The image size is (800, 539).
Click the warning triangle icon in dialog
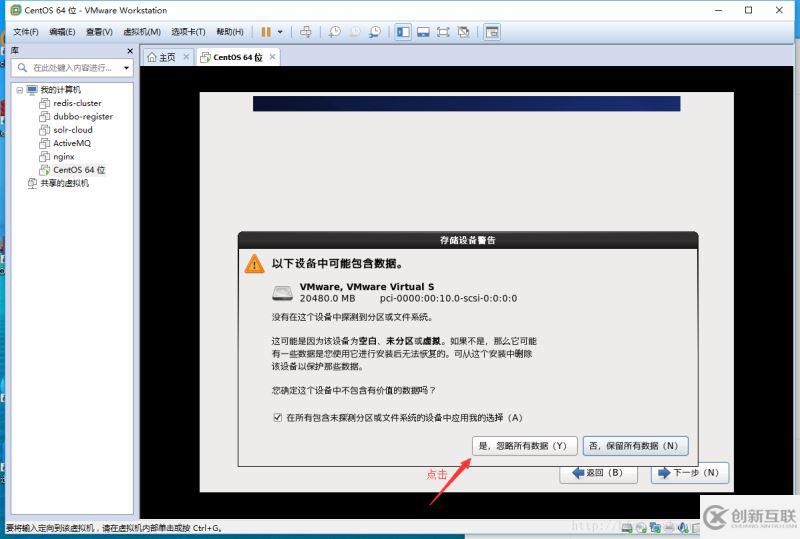pos(254,264)
